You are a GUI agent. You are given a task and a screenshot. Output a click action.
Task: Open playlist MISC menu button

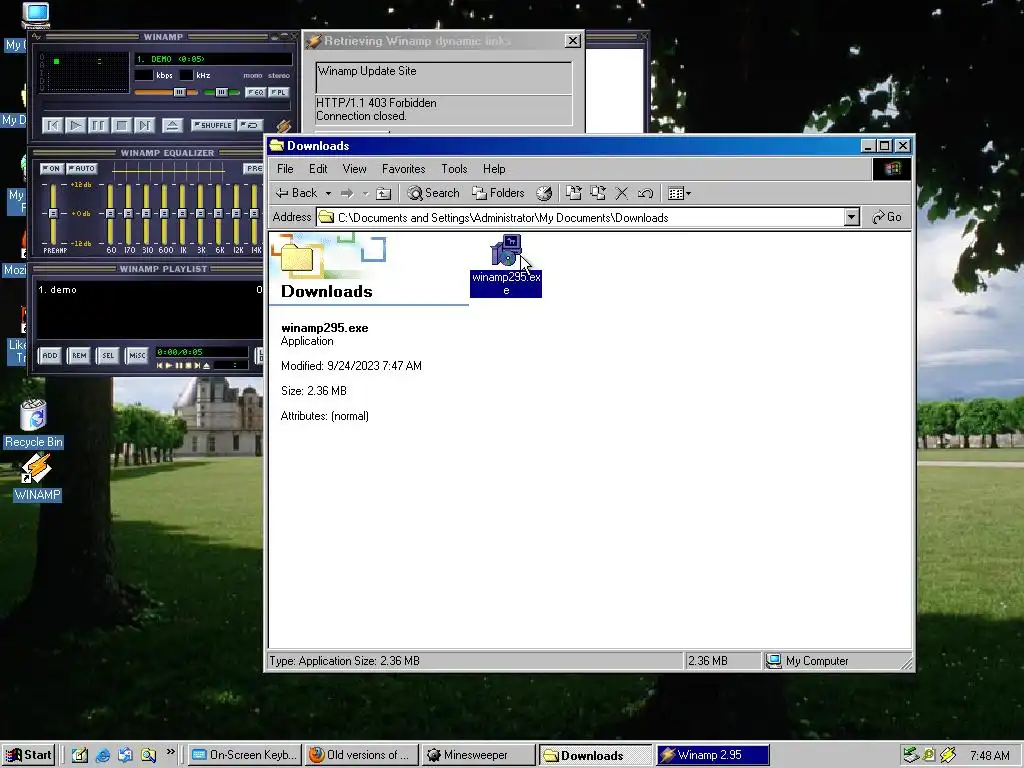[137, 355]
